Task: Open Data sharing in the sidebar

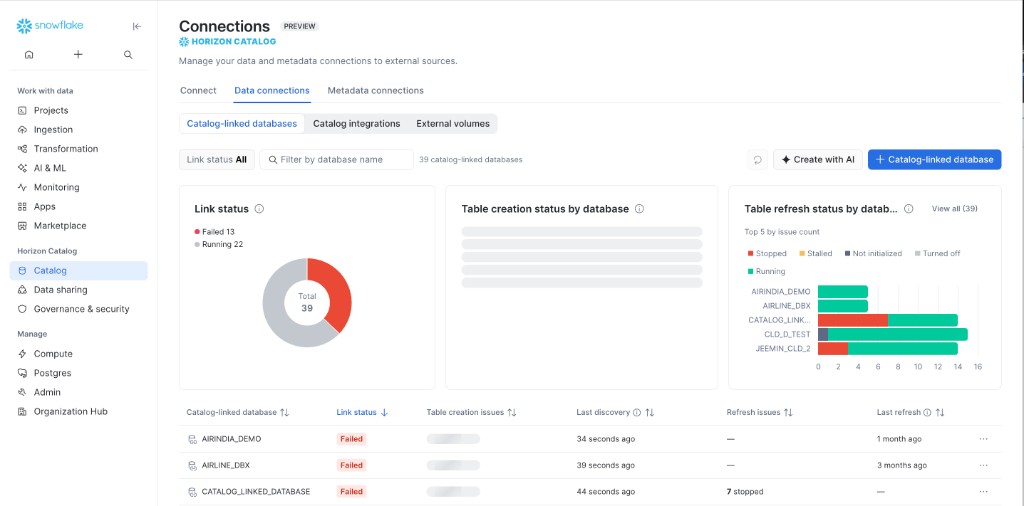Action: (78, 290)
